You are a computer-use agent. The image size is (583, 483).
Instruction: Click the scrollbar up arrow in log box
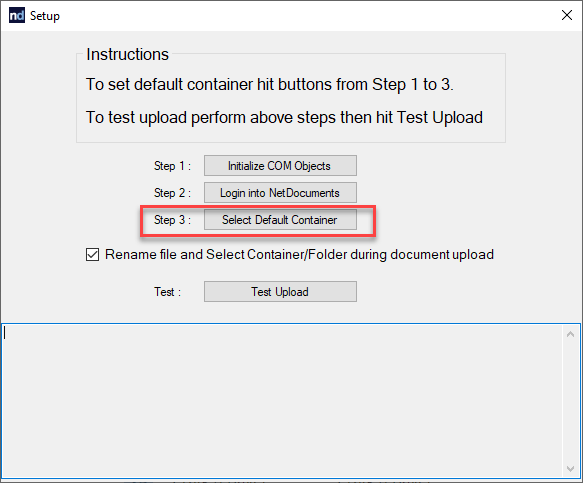pyautogui.click(x=570, y=334)
